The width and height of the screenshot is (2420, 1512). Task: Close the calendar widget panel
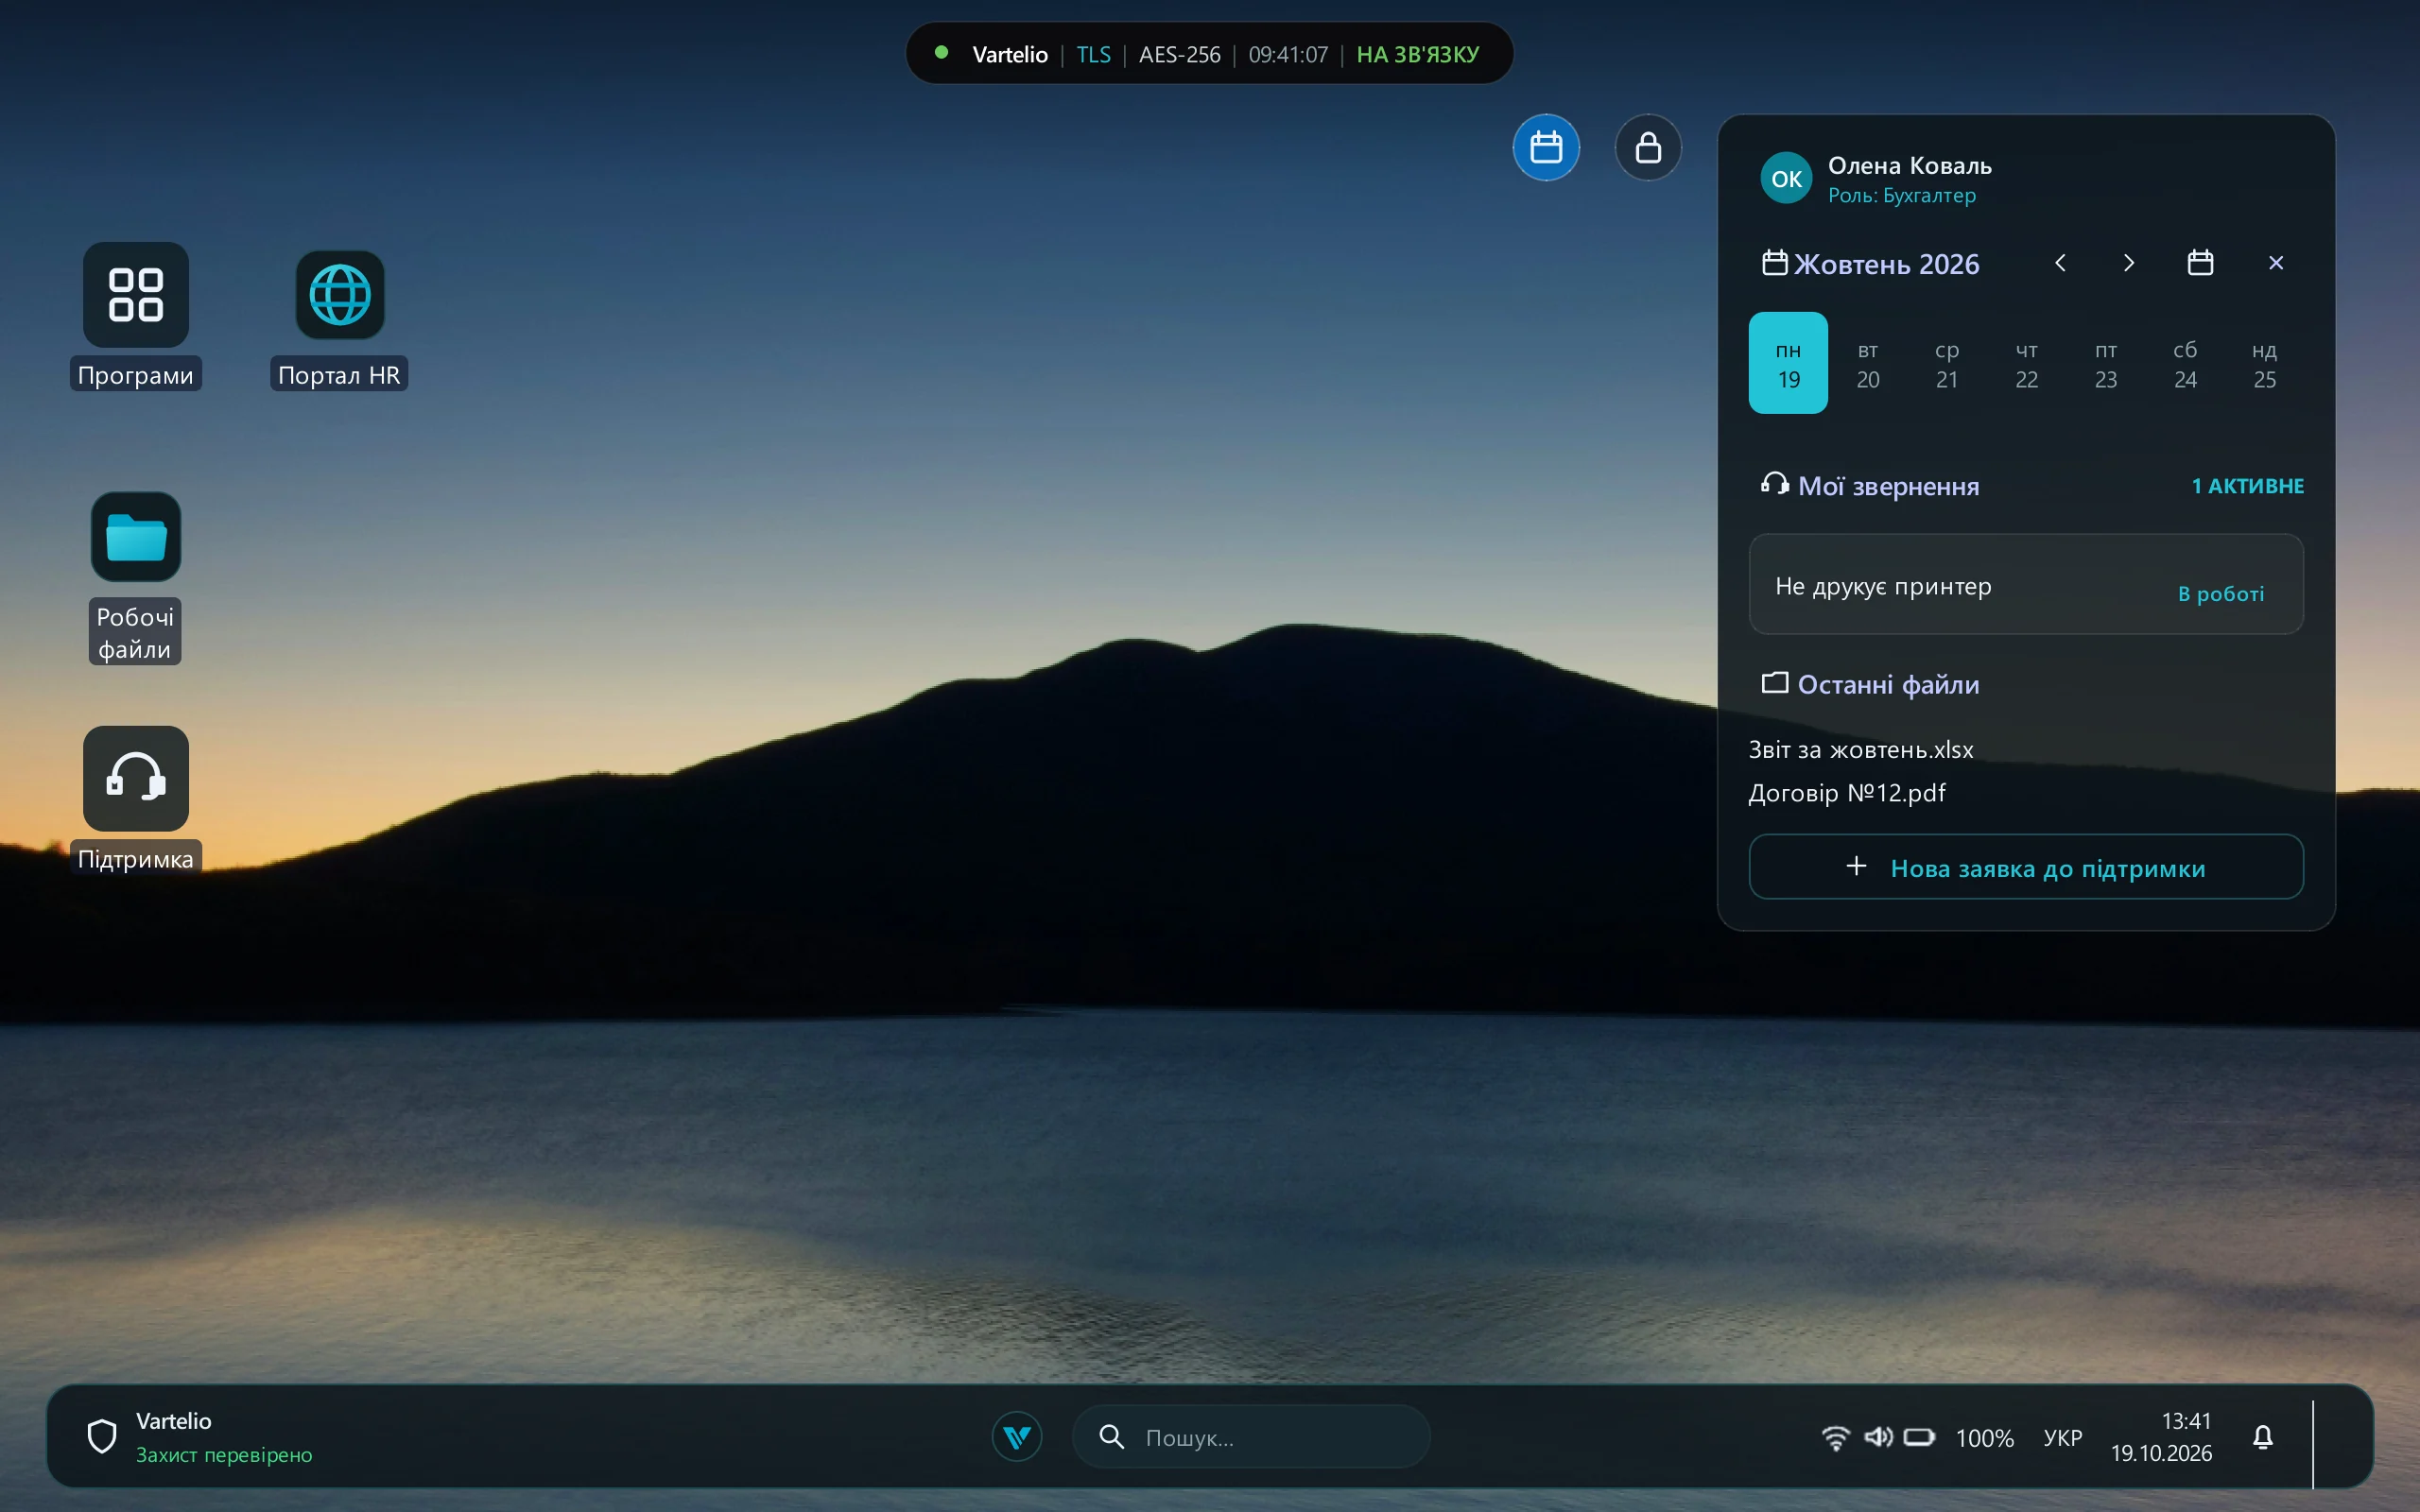coord(2276,263)
